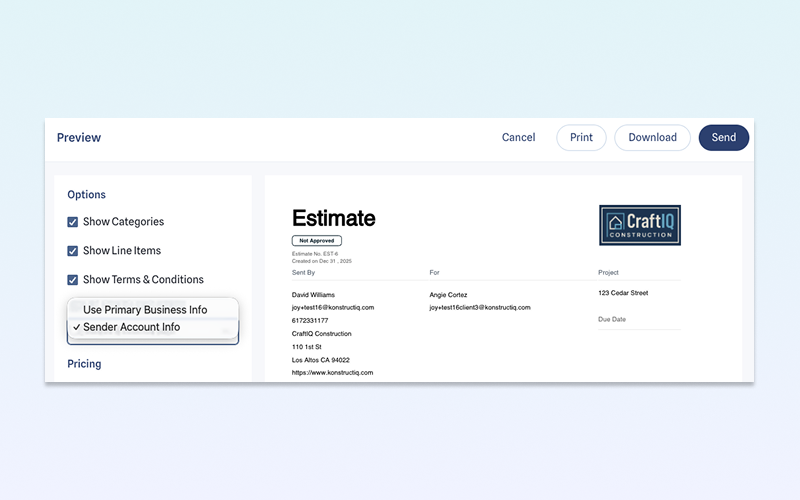Click the Estimate heading

click(x=334, y=218)
